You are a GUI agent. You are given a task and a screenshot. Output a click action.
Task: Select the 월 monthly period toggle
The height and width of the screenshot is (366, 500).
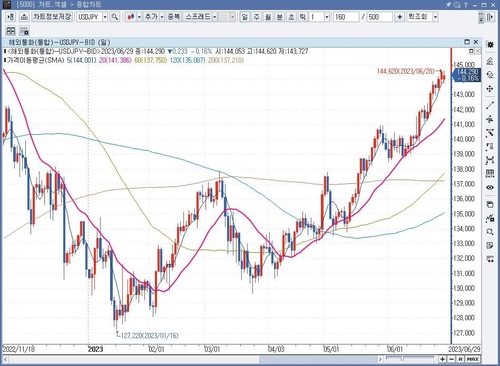(x=268, y=17)
